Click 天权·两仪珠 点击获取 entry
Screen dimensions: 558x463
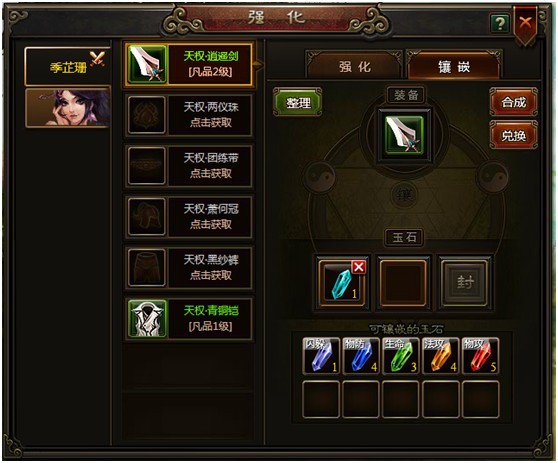point(189,115)
